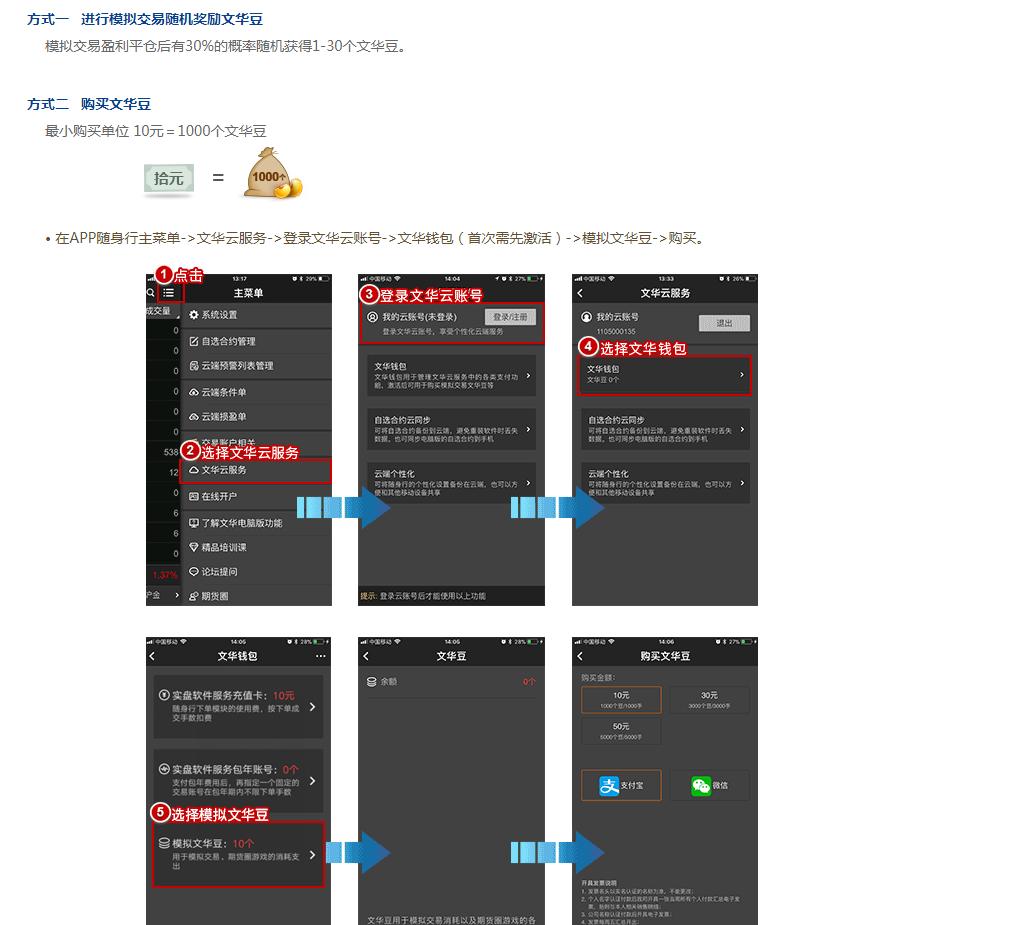Select the 系统设置 gear icon

(x=192, y=313)
